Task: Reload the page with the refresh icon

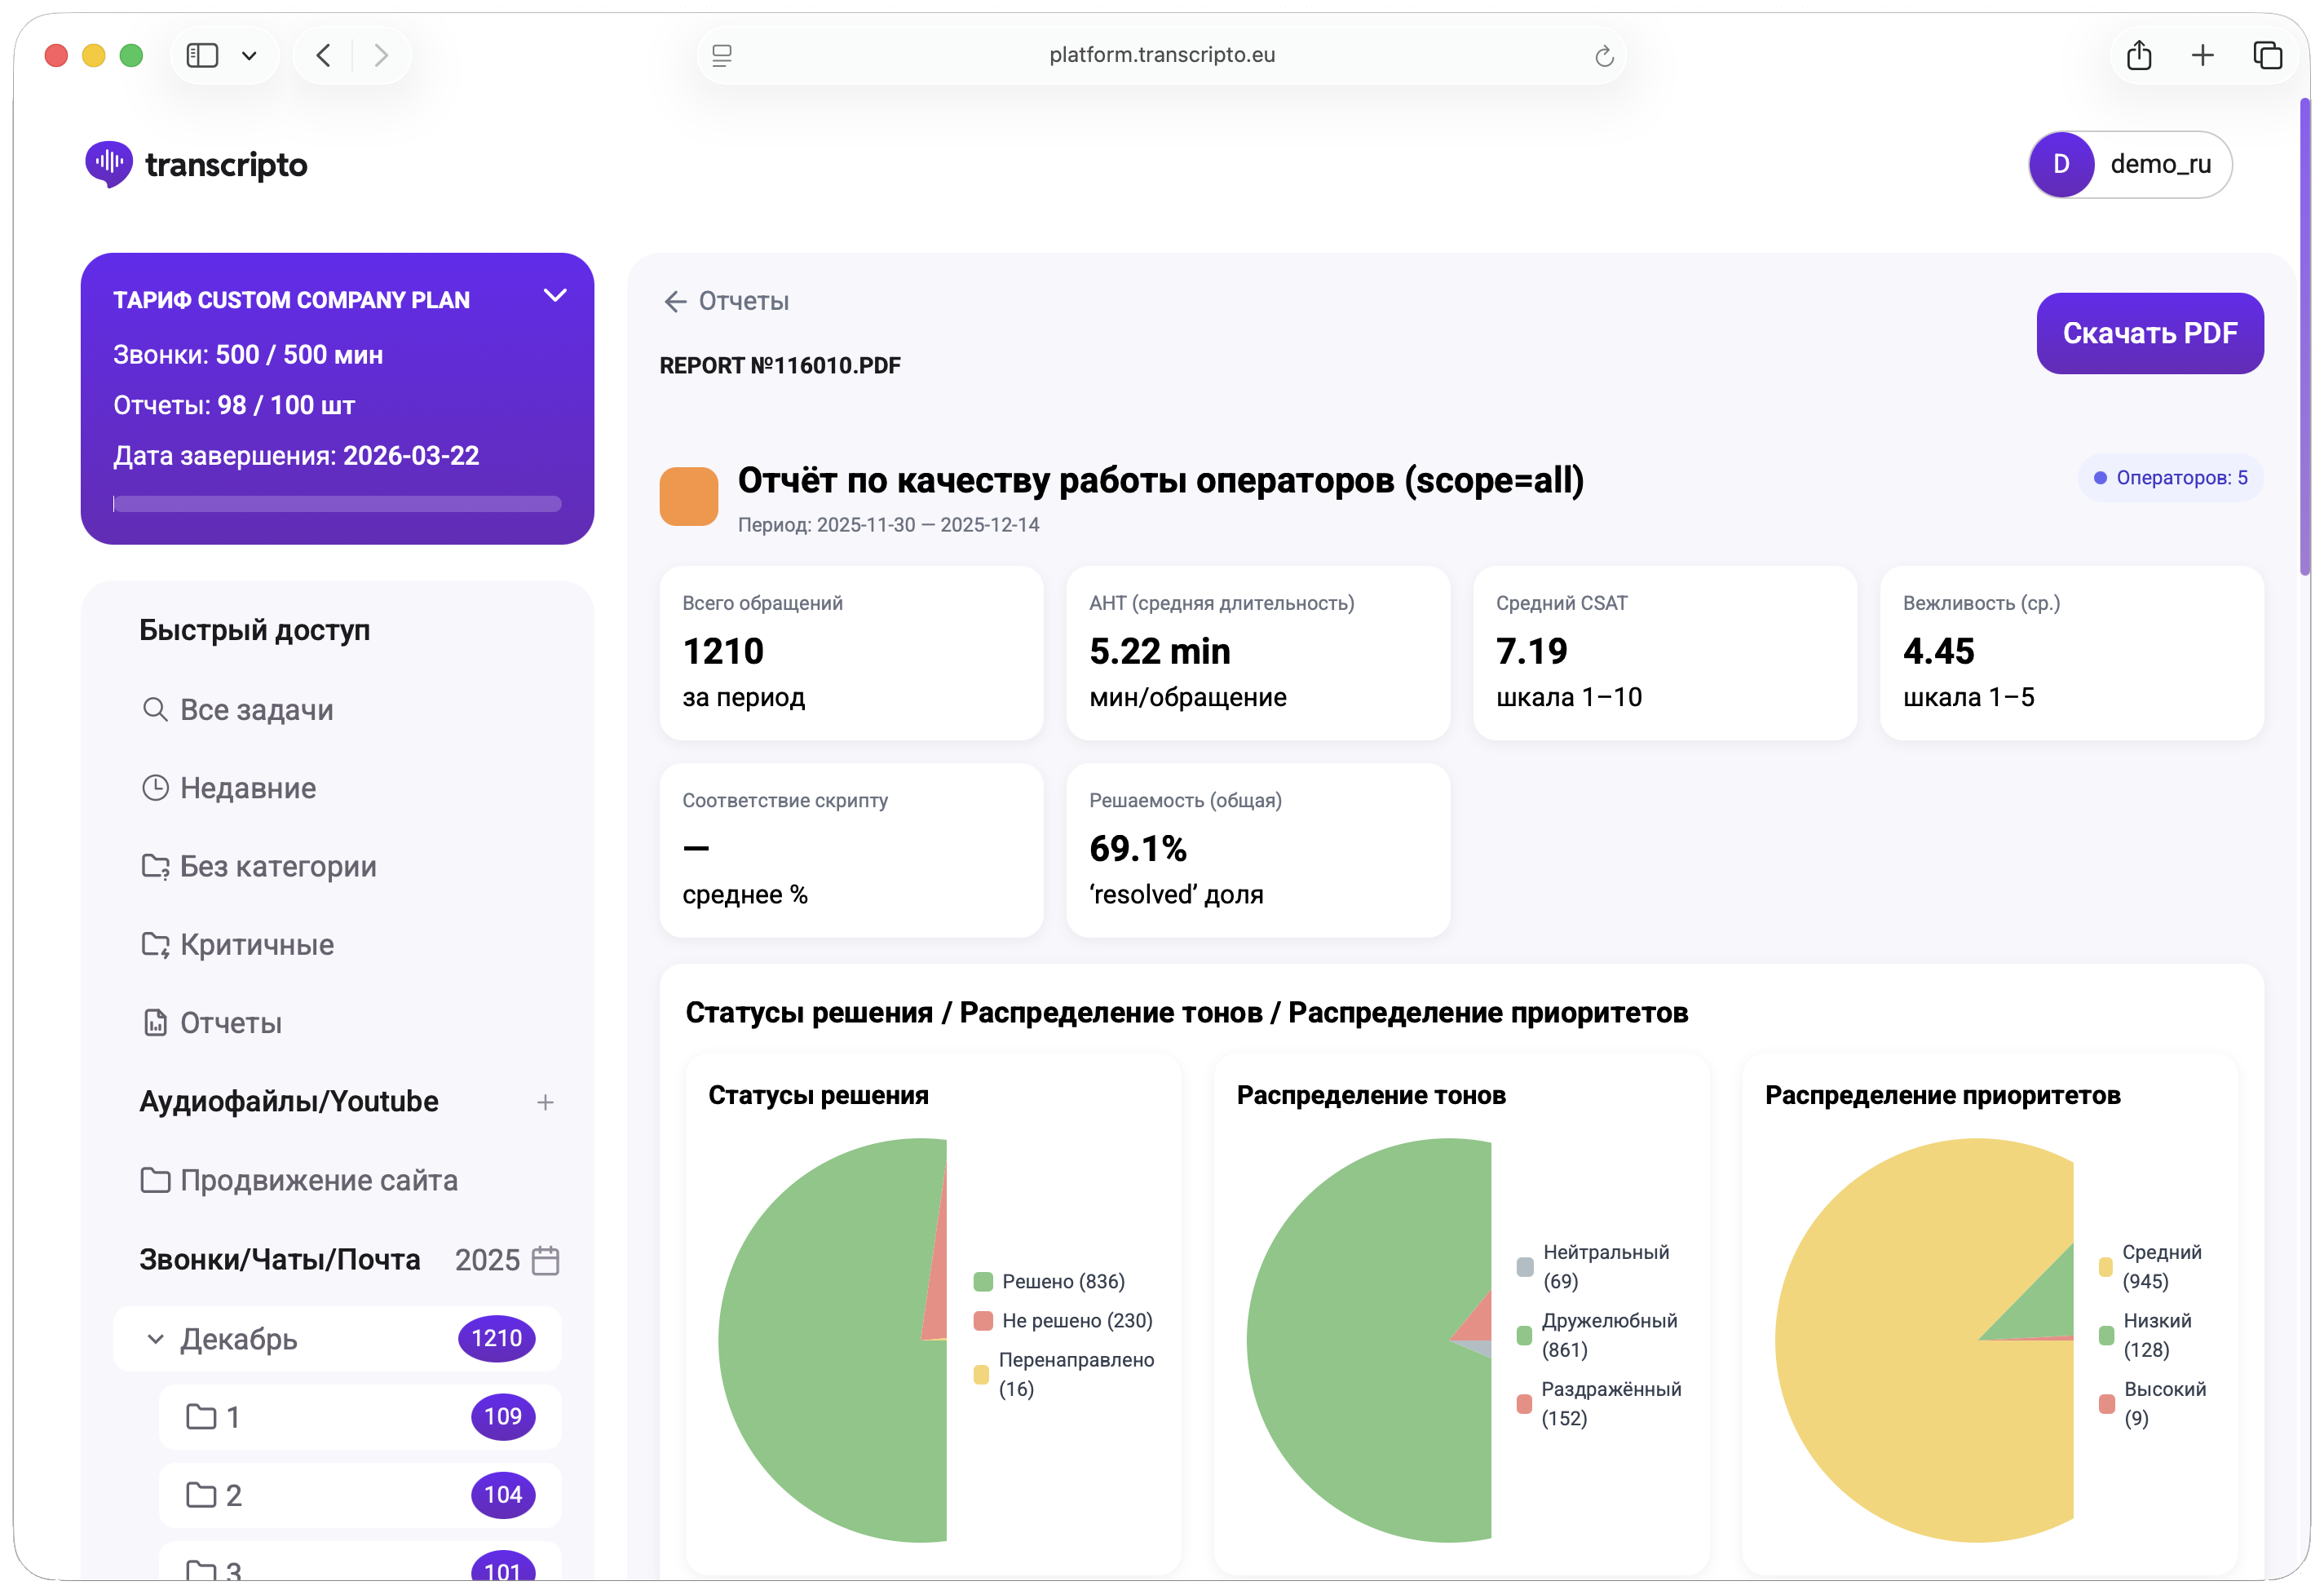Action: pyautogui.click(x=1604, y=56)
